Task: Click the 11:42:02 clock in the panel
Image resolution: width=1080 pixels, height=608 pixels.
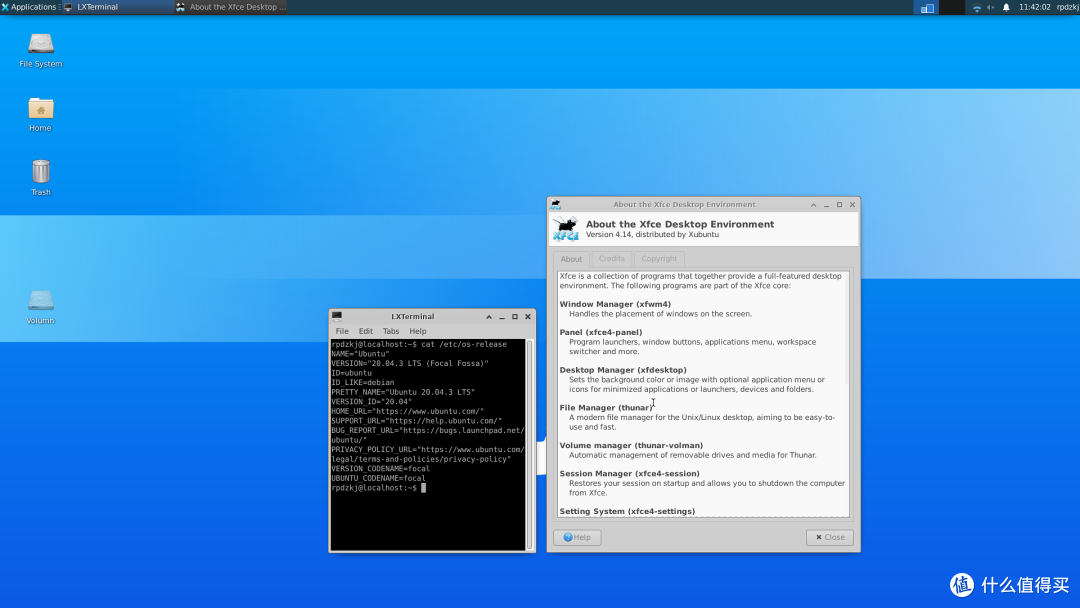Action: (1035, 7)
